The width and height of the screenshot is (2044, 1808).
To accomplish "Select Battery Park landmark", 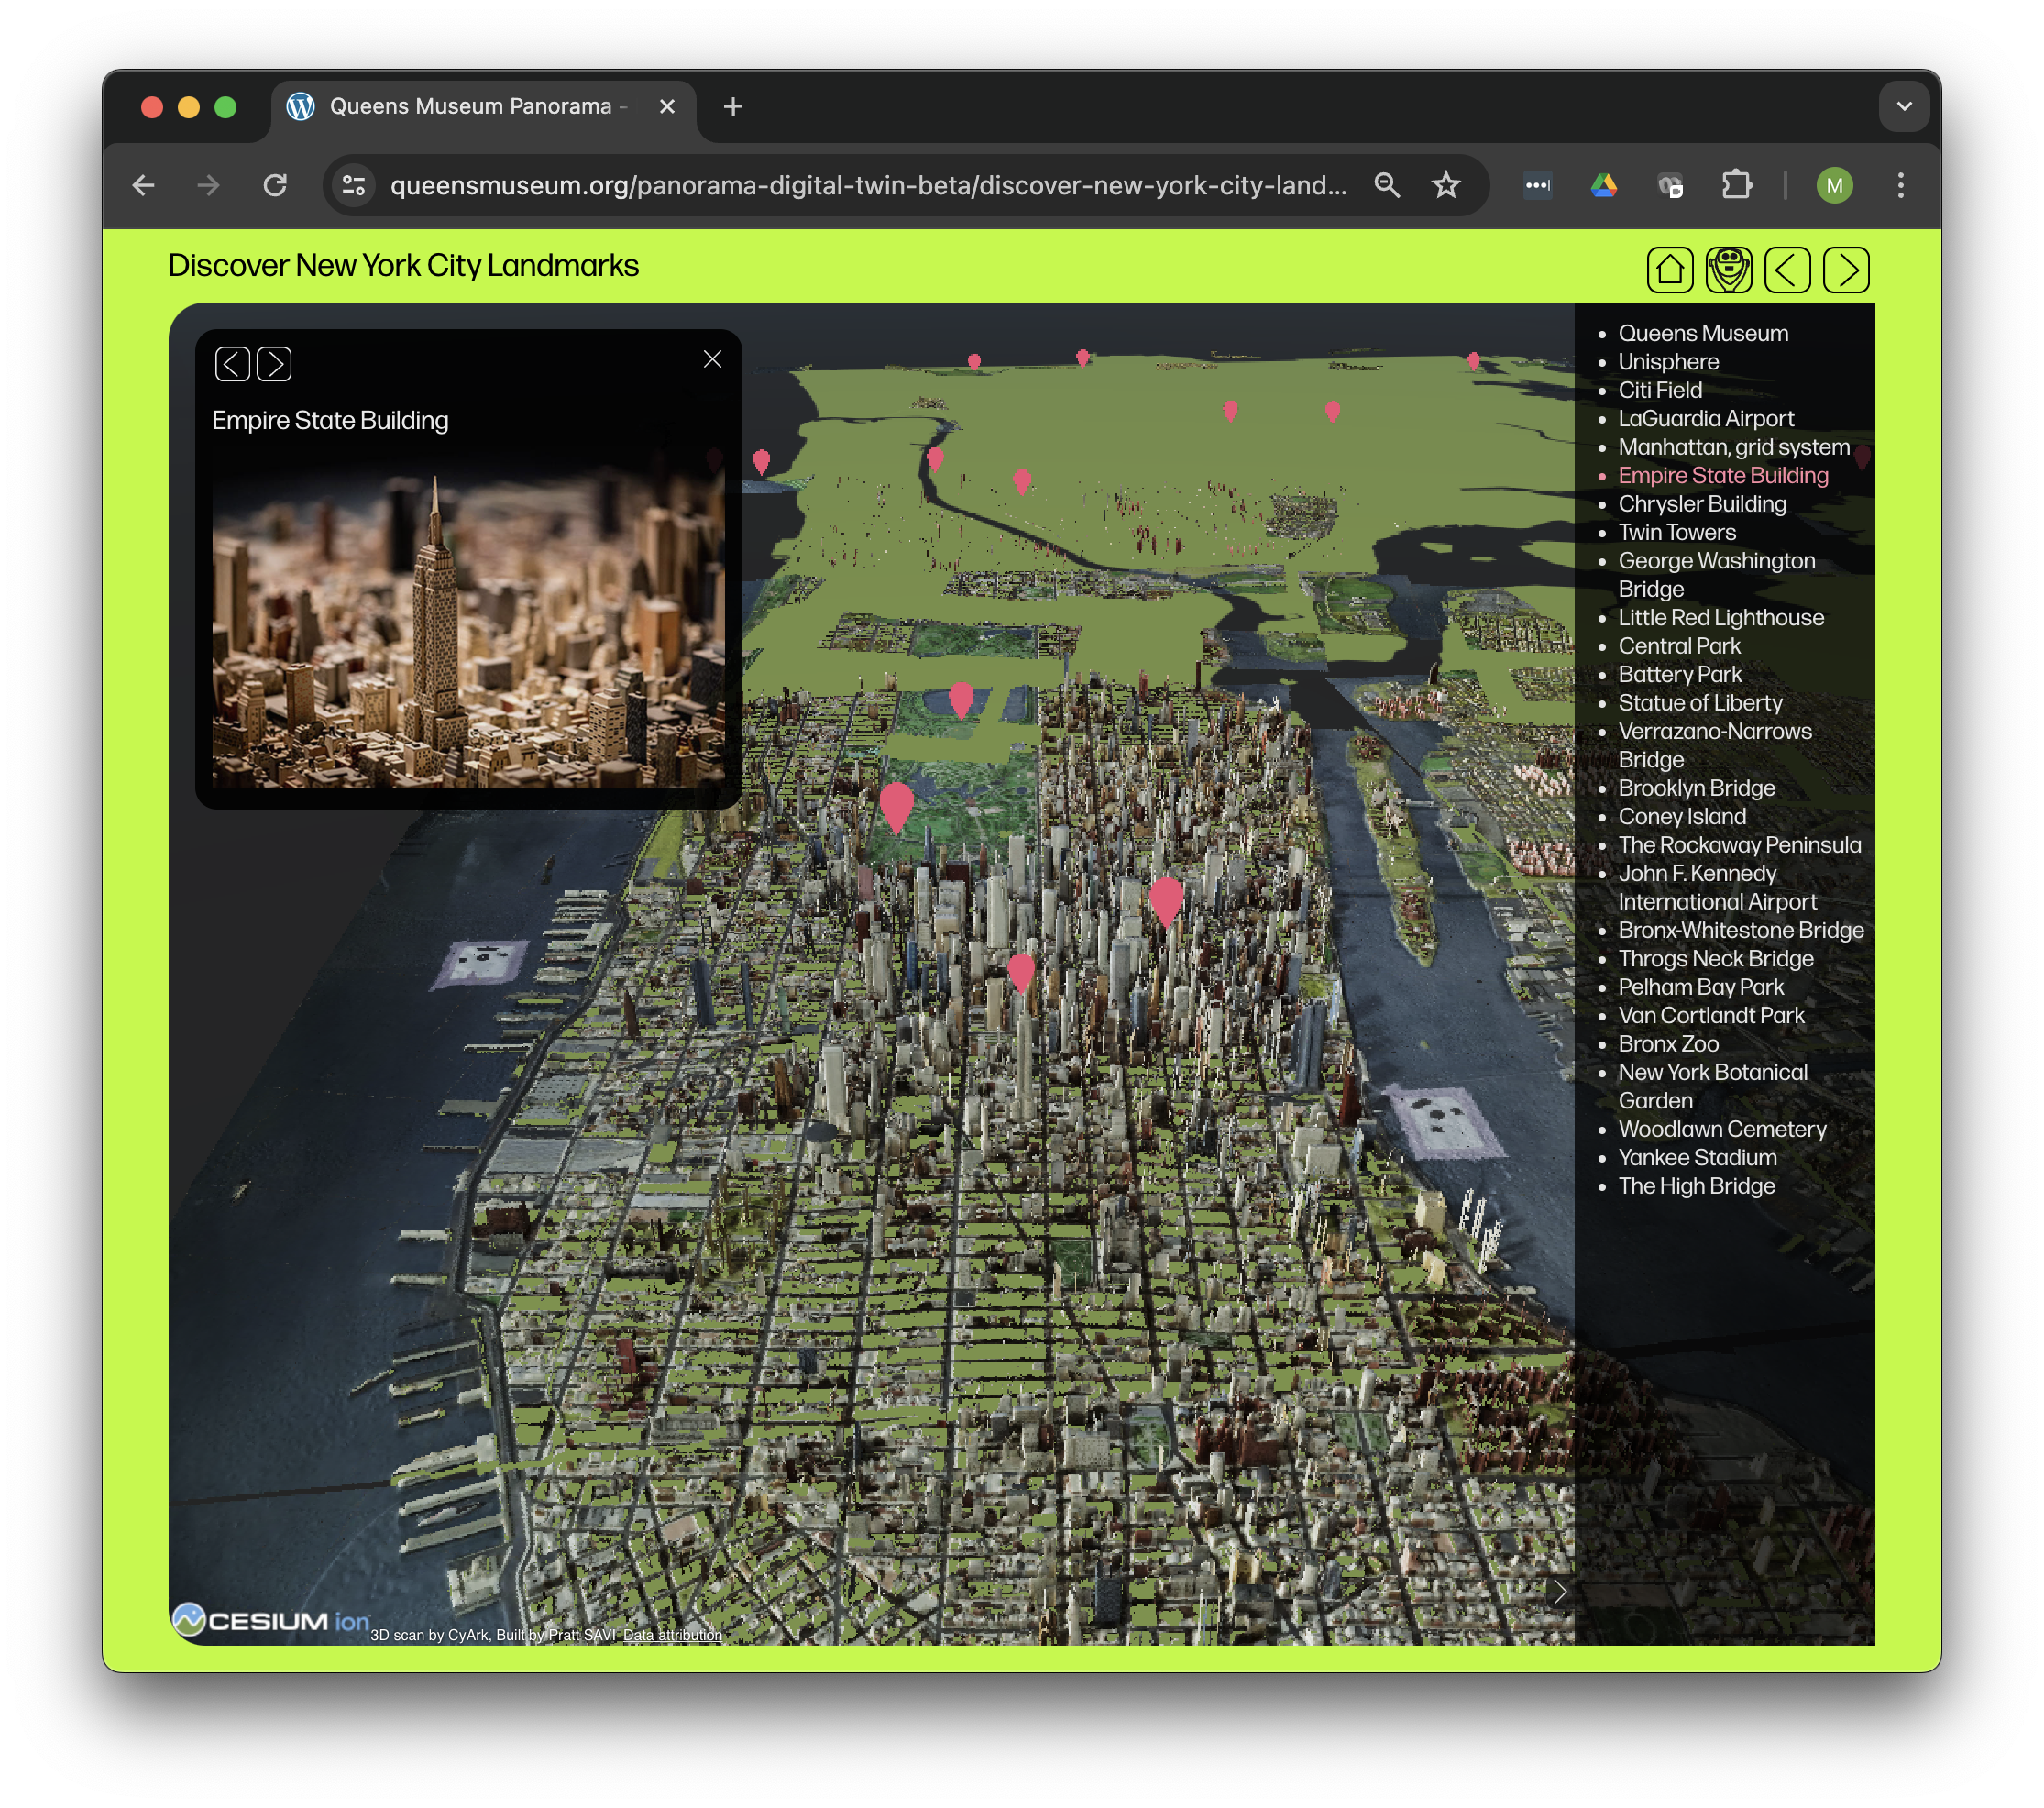I will (x=1680, y=674).
